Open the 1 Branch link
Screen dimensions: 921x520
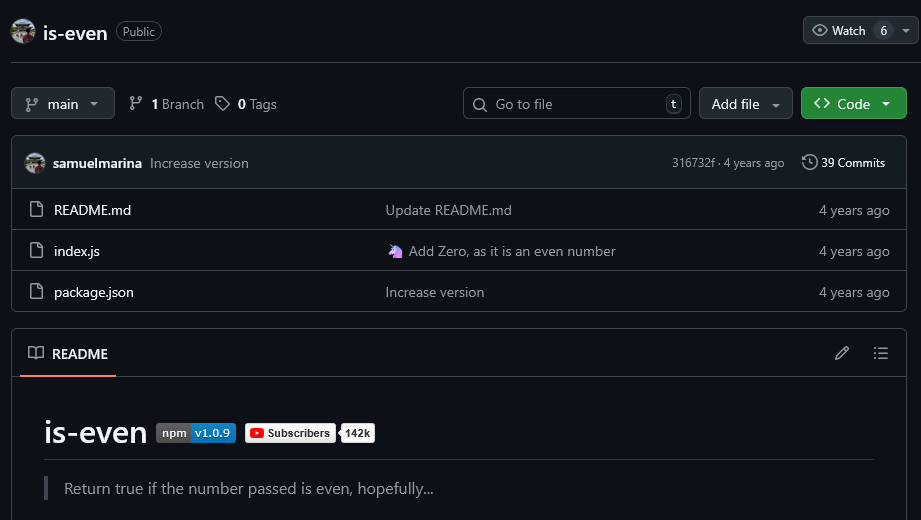pos(167,104)
